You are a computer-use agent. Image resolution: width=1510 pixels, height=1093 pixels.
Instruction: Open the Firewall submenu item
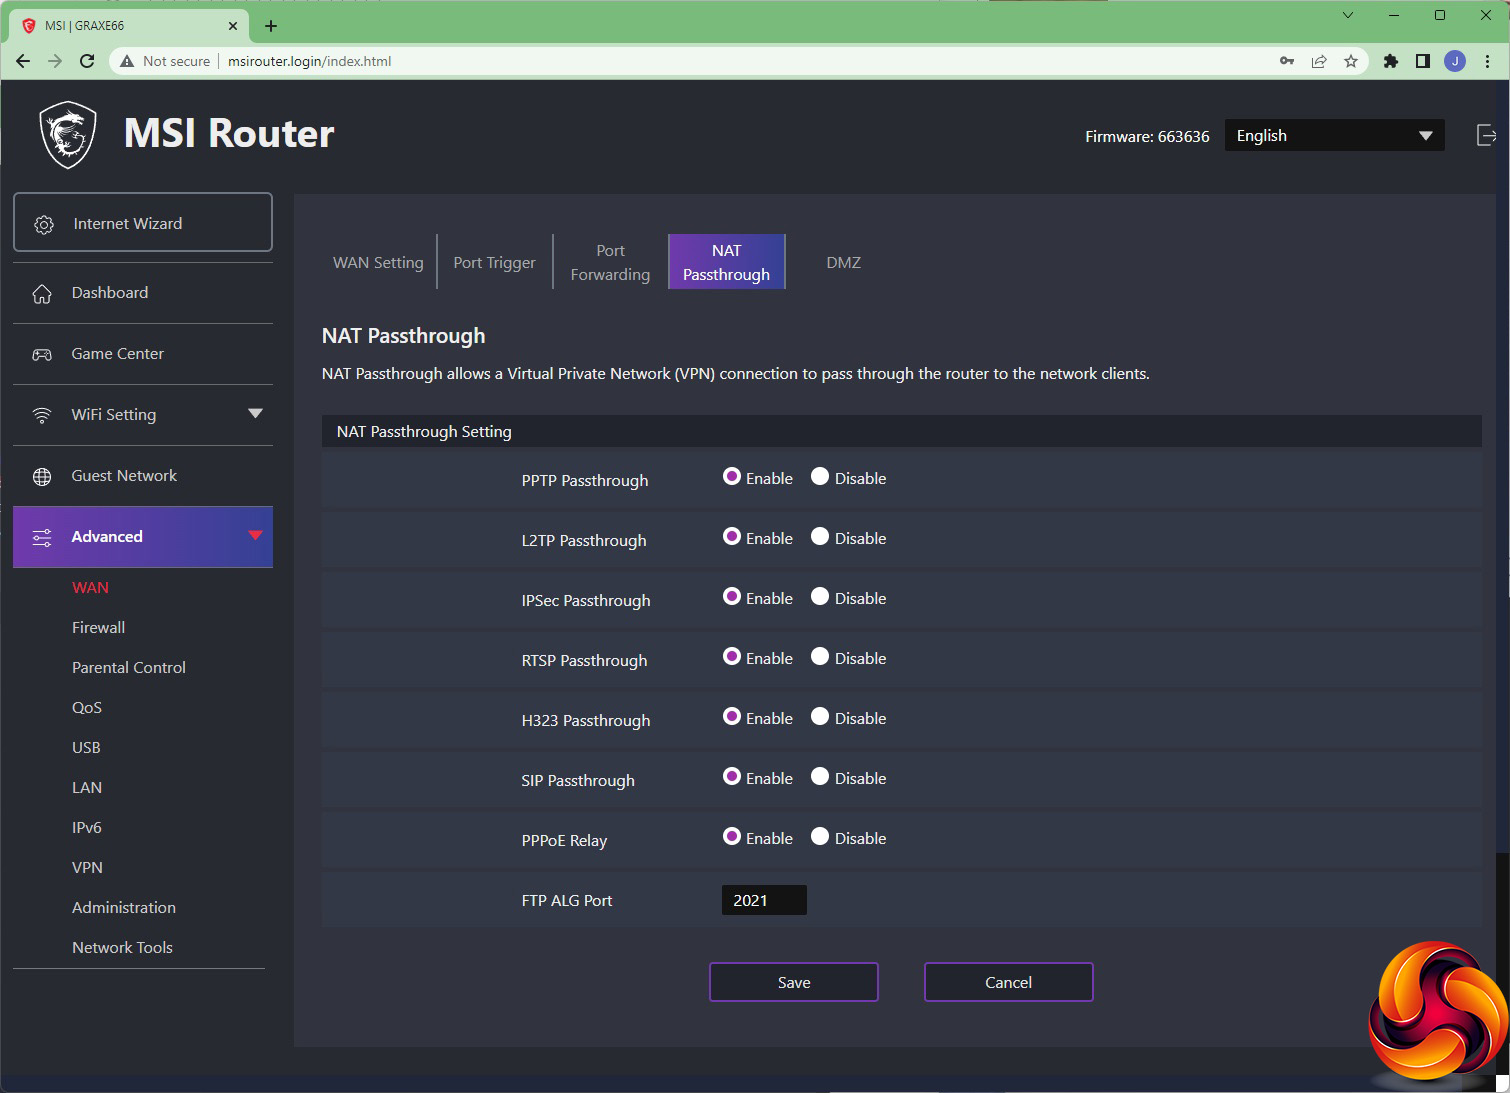99,628
